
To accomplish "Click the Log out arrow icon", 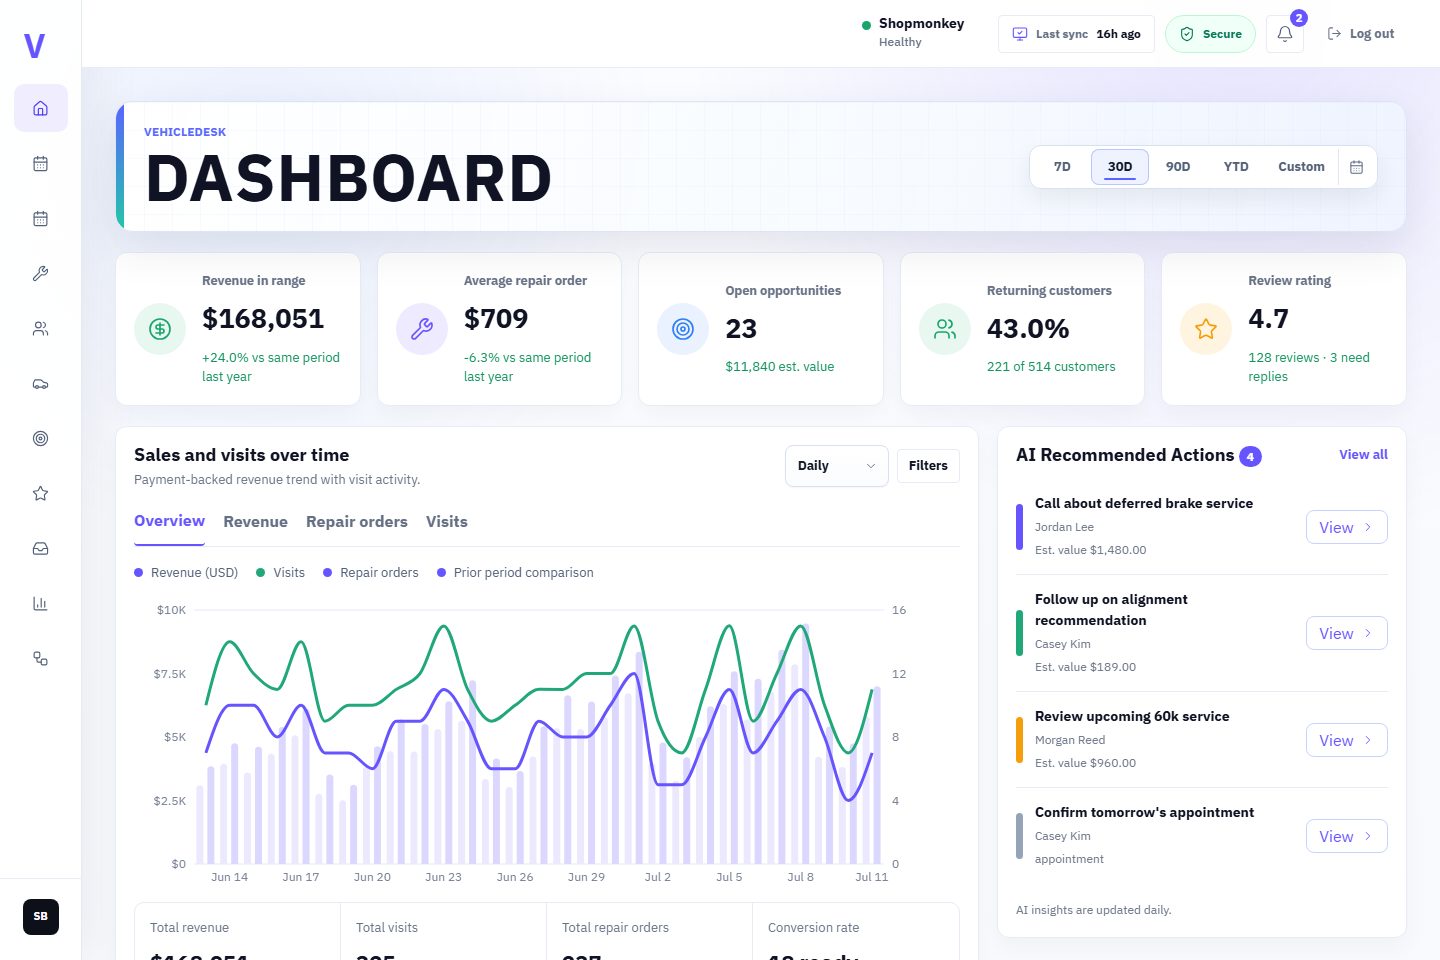I will [1334, 34].
